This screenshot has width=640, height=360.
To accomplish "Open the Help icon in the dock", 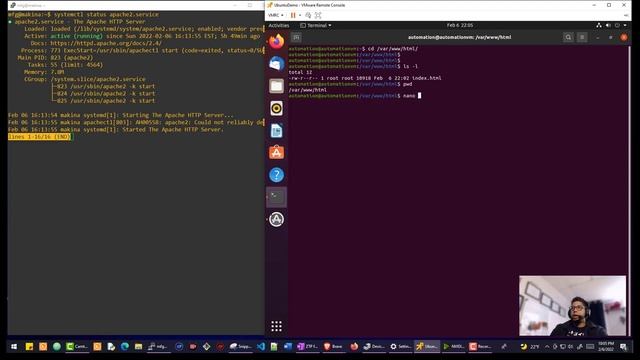I will [x=276, y=175].
